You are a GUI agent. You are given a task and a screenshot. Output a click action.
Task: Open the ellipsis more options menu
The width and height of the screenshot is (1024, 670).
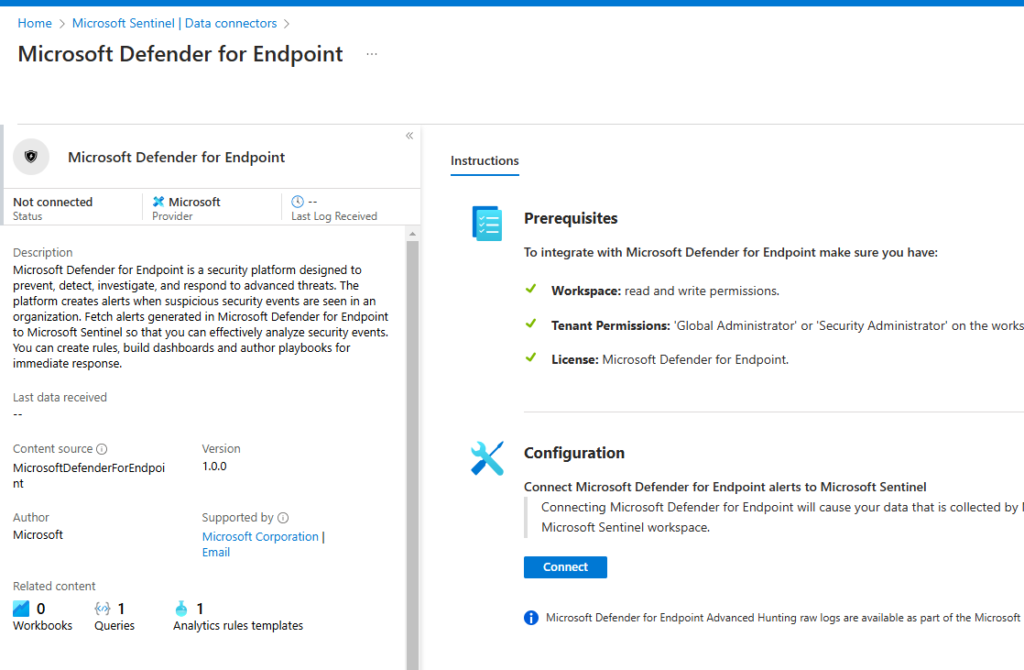point(372,54)
